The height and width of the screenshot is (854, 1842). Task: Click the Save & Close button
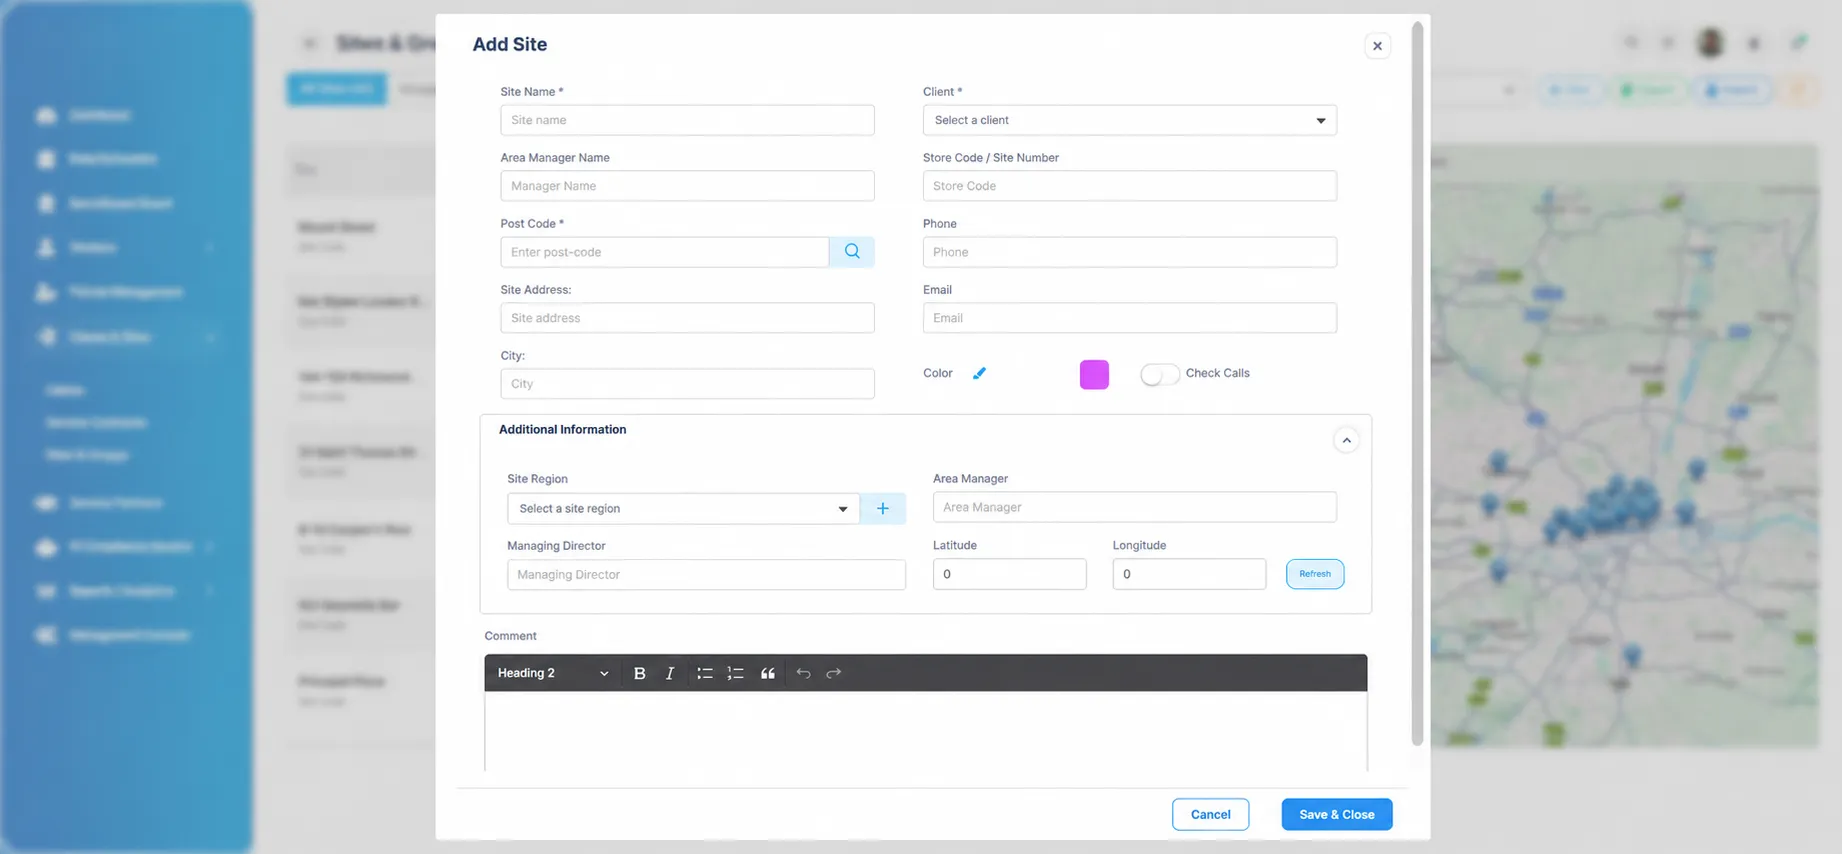click(x=1337, y=814)
